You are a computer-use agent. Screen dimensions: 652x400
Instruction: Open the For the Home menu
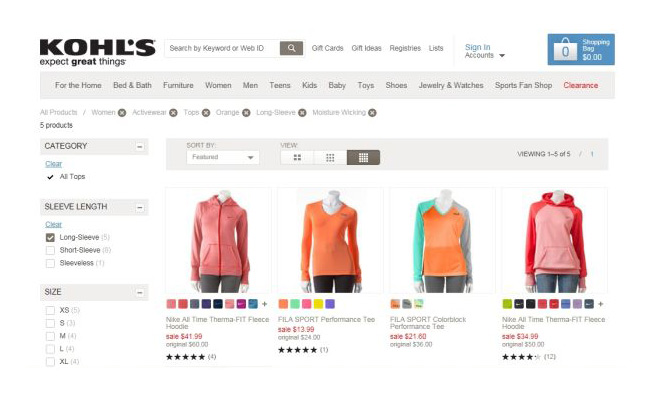78,85
